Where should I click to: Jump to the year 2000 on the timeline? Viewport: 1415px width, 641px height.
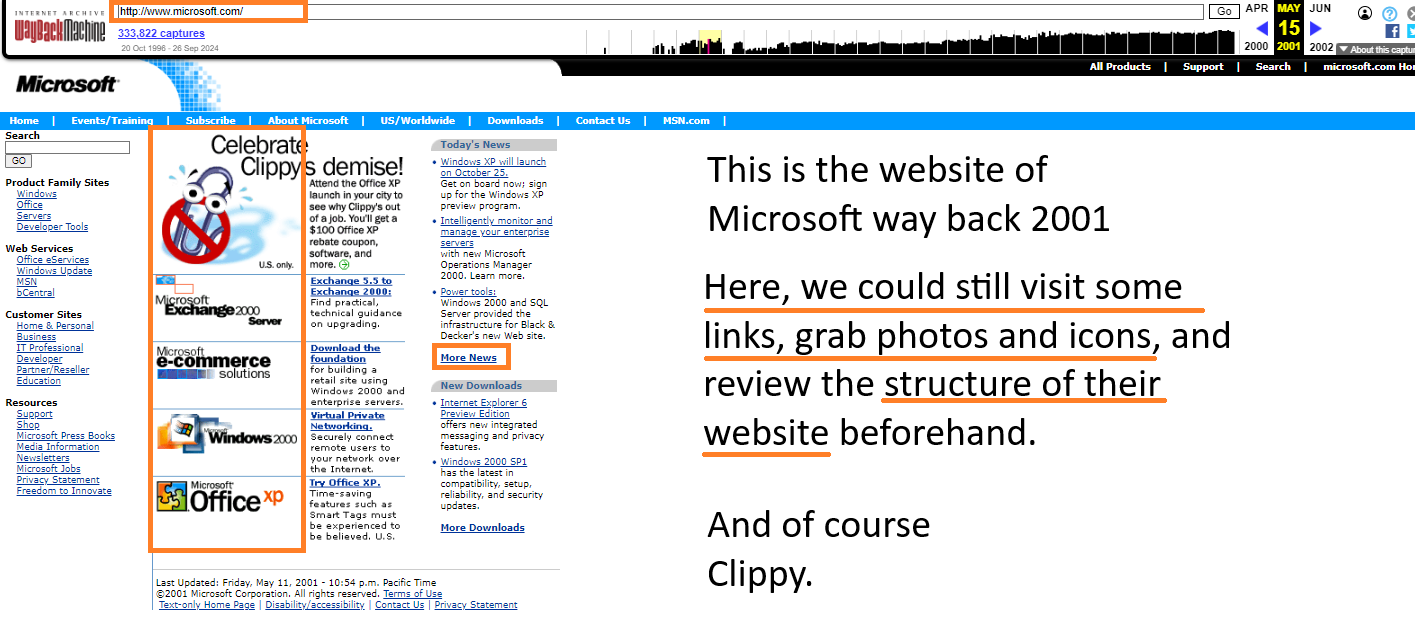1256,47
